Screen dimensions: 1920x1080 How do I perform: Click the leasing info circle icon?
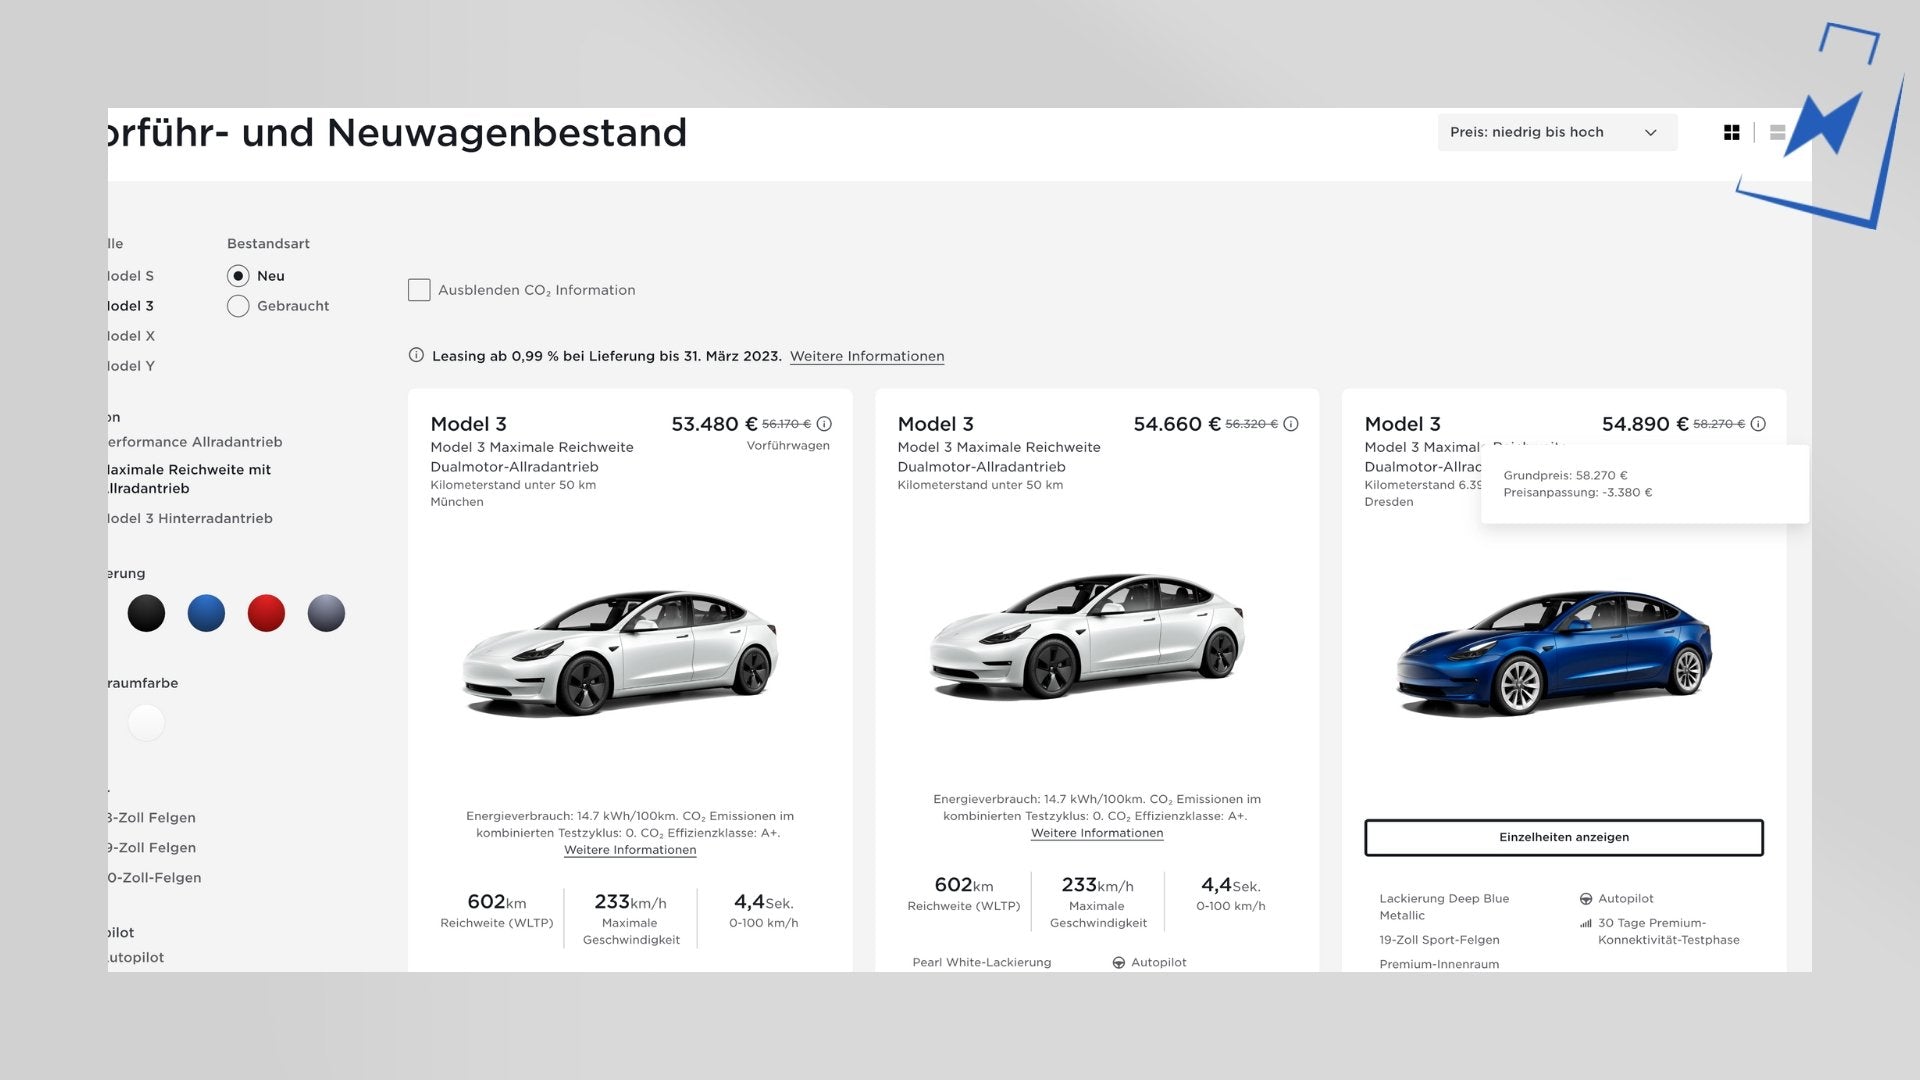[416, 355]
